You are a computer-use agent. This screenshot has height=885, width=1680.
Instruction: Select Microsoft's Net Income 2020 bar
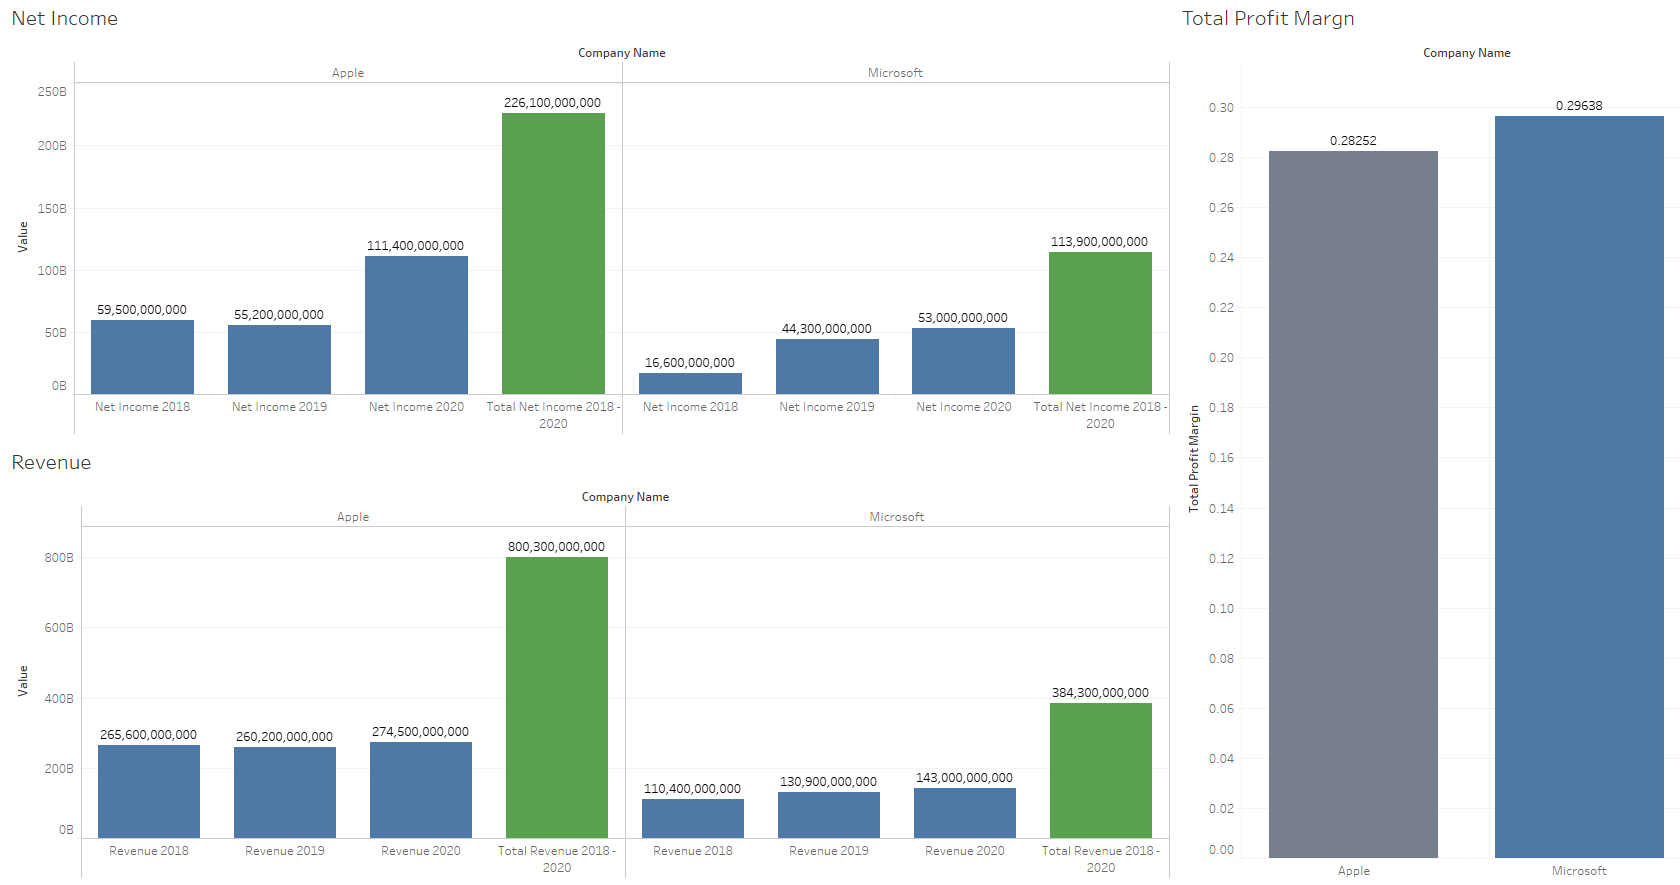coord(963,361)
